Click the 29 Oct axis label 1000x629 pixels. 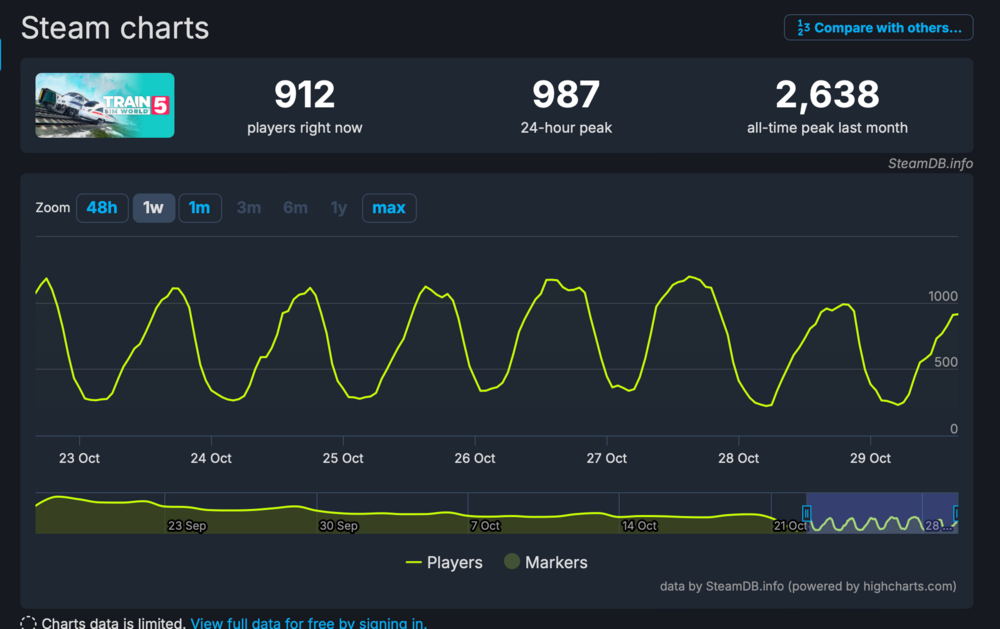tap(871, 458)
